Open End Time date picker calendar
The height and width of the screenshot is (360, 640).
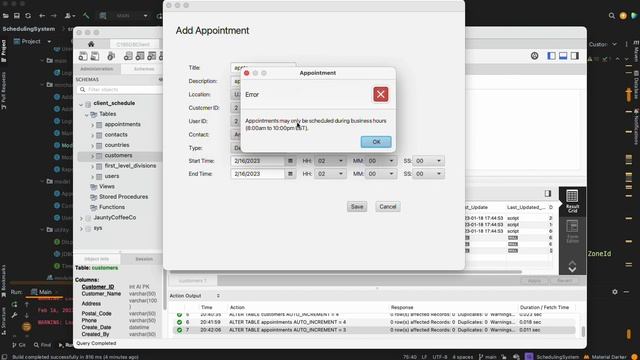click(x=290, y=174)
